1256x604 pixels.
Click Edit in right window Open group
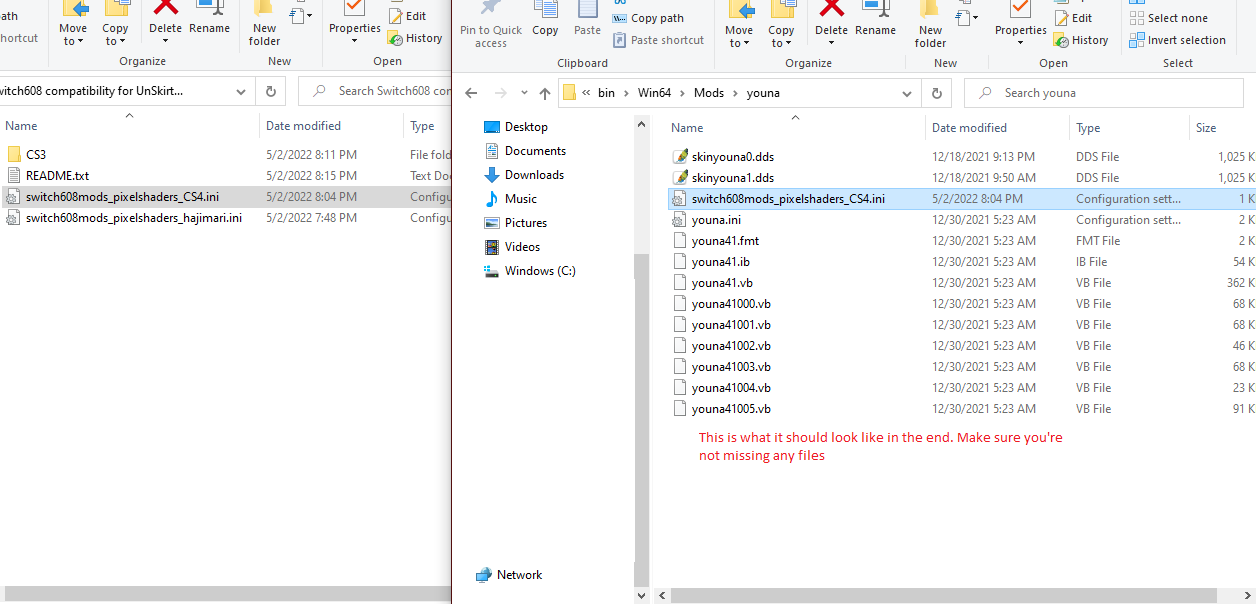click(x=1073, y=18)
